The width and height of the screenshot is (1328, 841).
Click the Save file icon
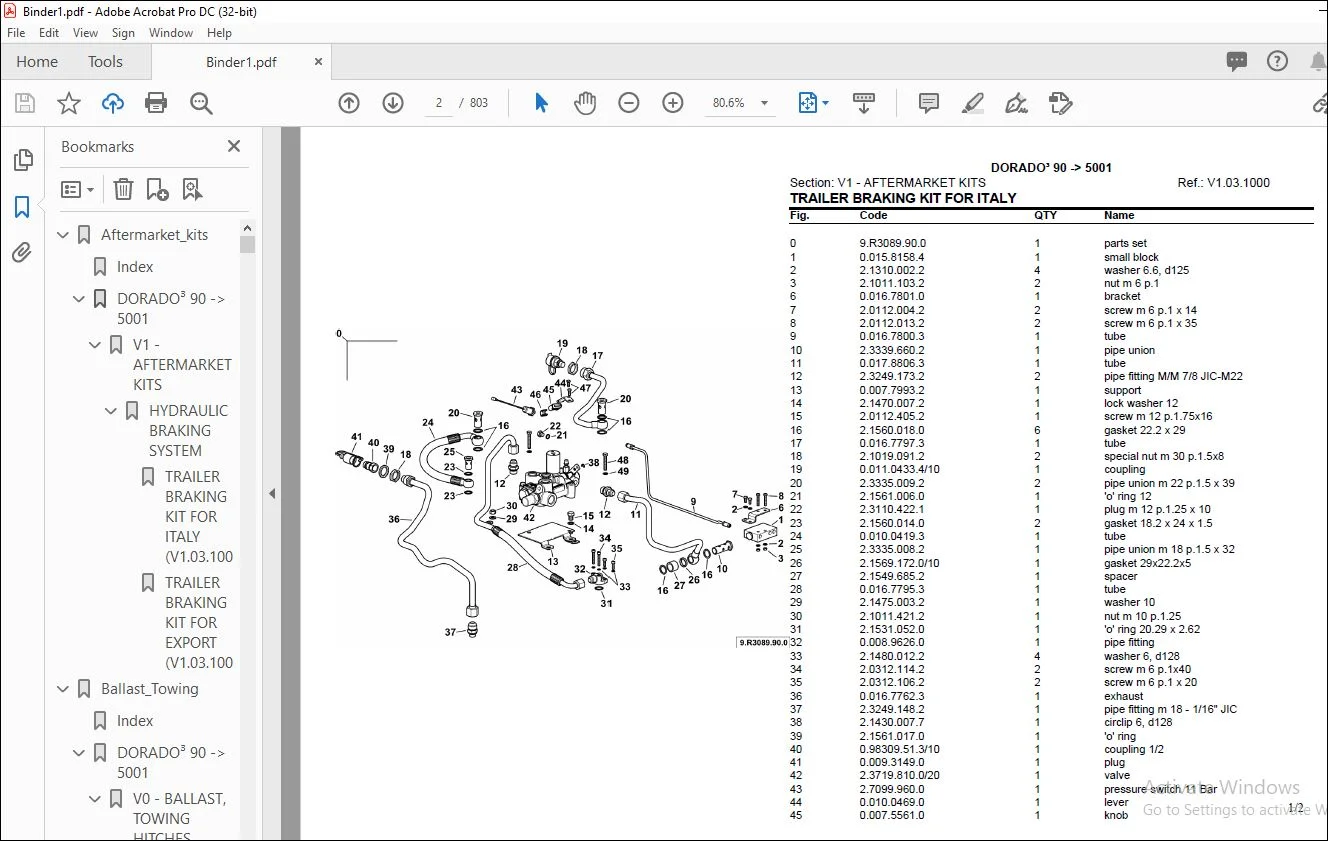pyautogui.click(x=25, y=103)
